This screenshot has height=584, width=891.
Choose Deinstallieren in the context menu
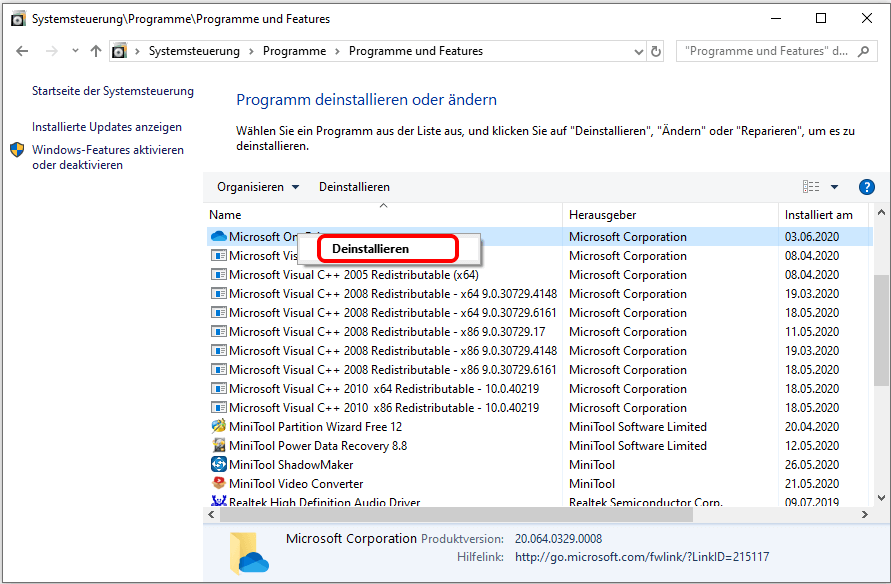click(x=370, y=249)
